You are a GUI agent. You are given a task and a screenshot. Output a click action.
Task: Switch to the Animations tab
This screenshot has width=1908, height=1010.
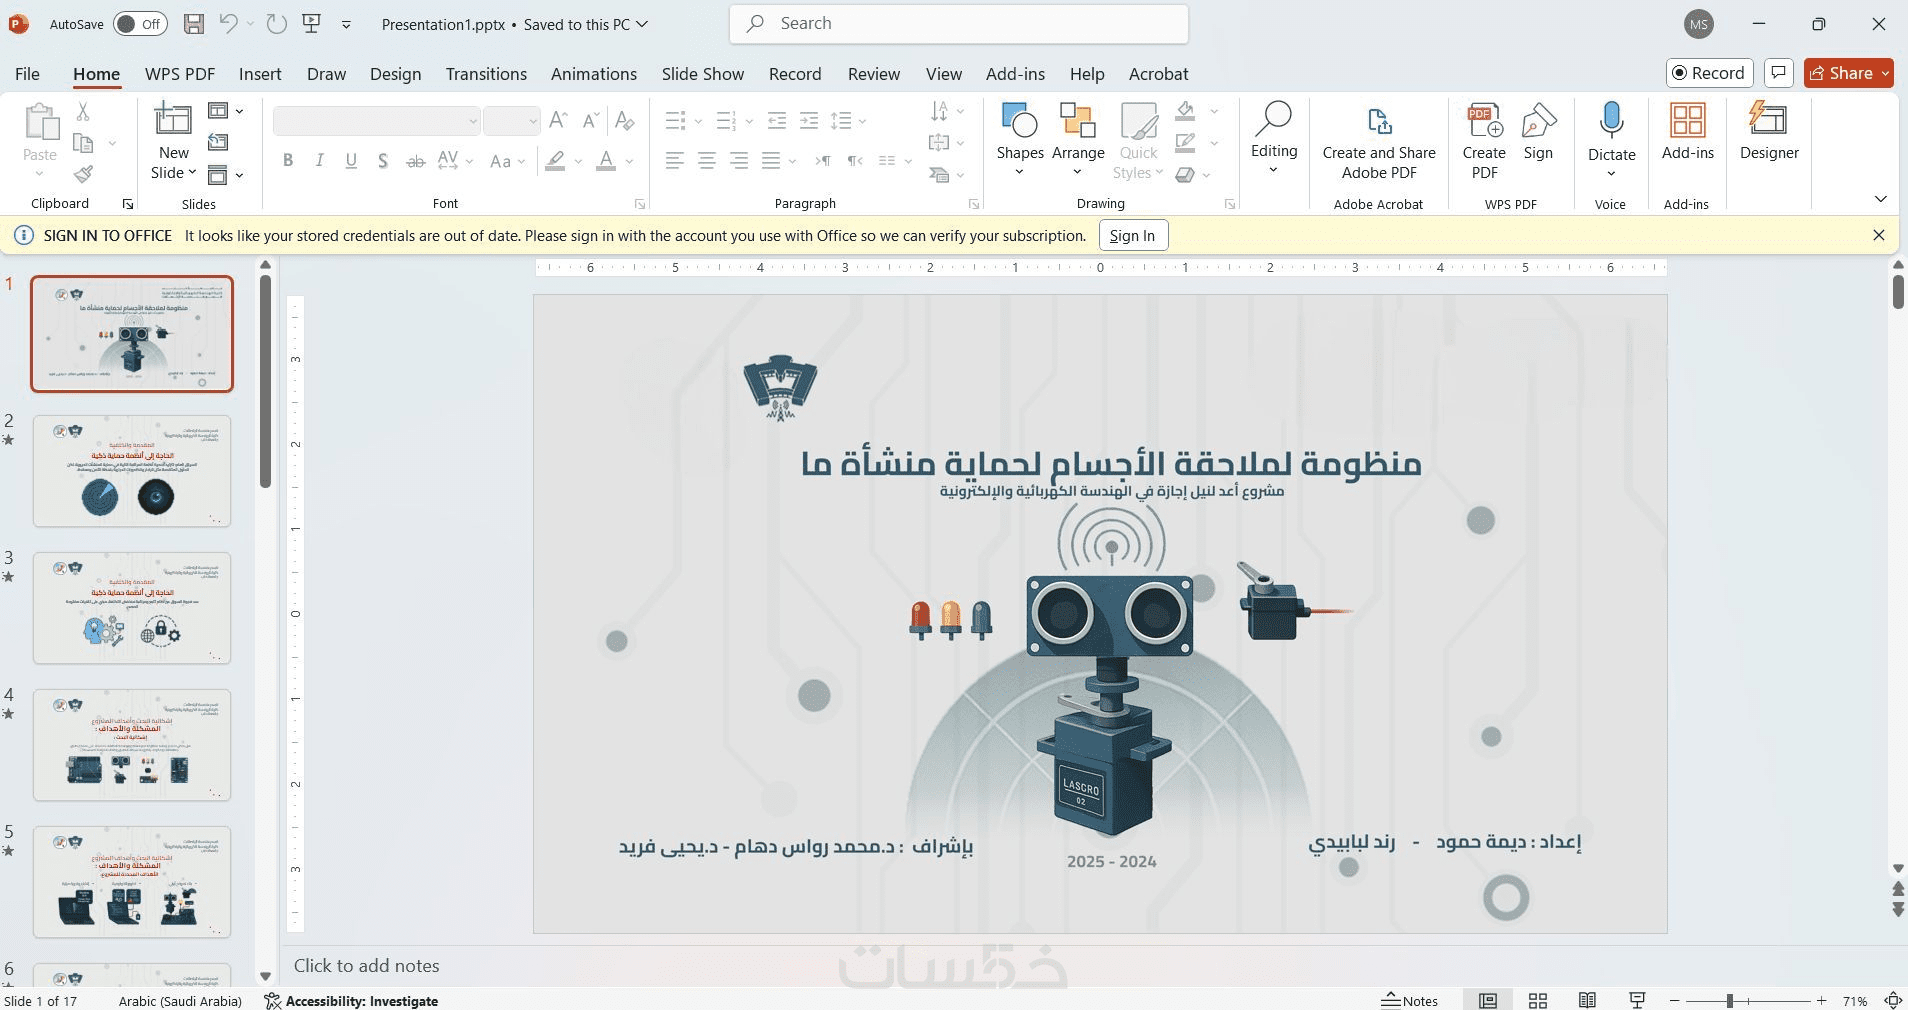pyautogui.click(x=594, y=74)
